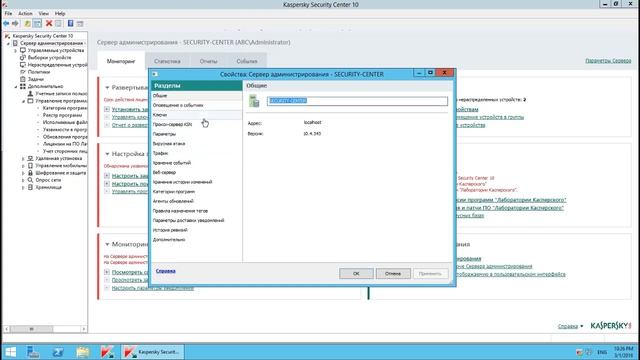Collapse the Мониторинг section triangle in main pane
The width and height of the screenshot is (640, 360).
[107, 244]
